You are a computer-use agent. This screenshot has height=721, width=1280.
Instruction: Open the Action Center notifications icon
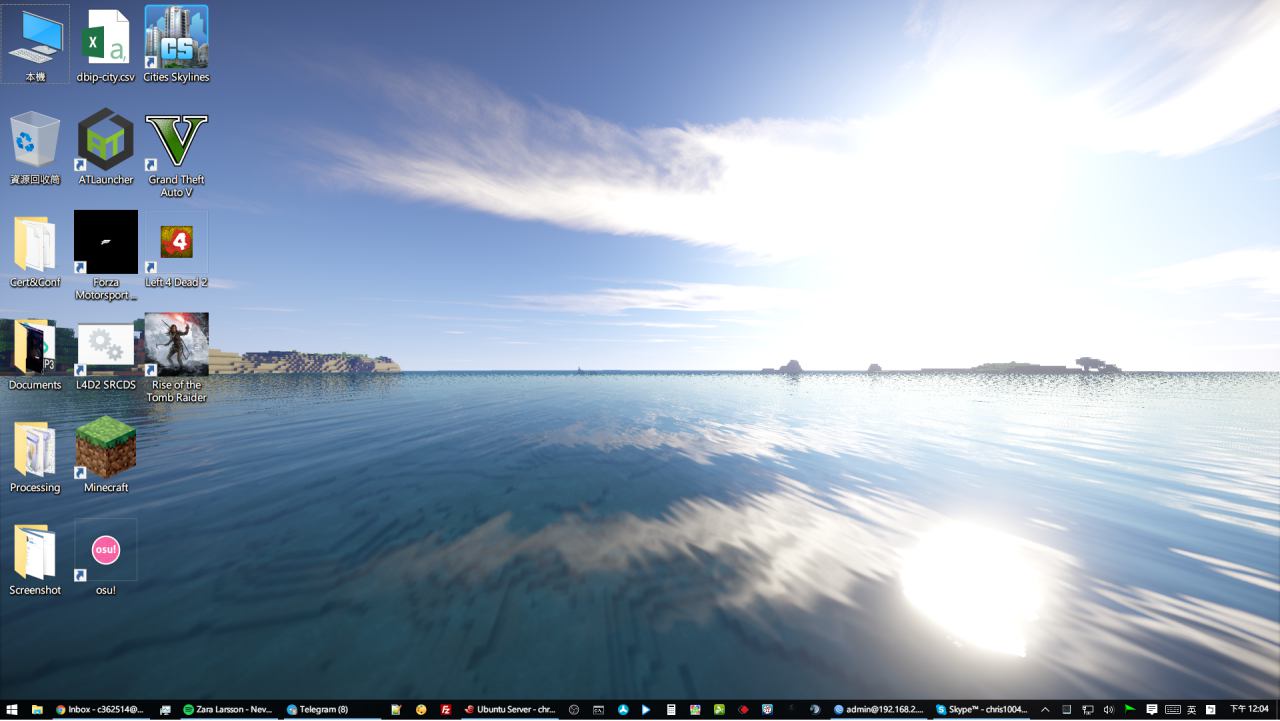pyautogui.click(x=1152, y=710)
